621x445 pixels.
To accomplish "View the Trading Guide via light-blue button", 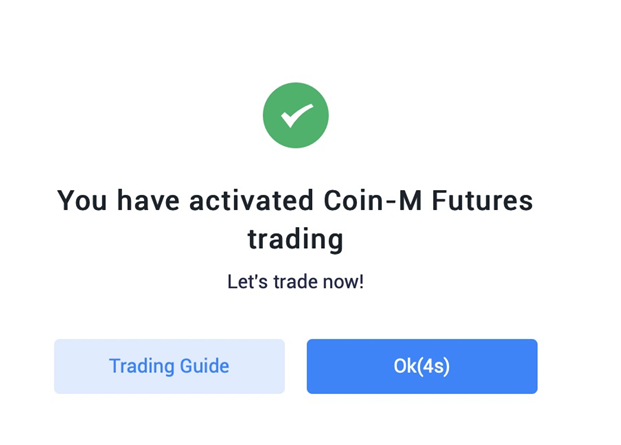I will point(169,366).
